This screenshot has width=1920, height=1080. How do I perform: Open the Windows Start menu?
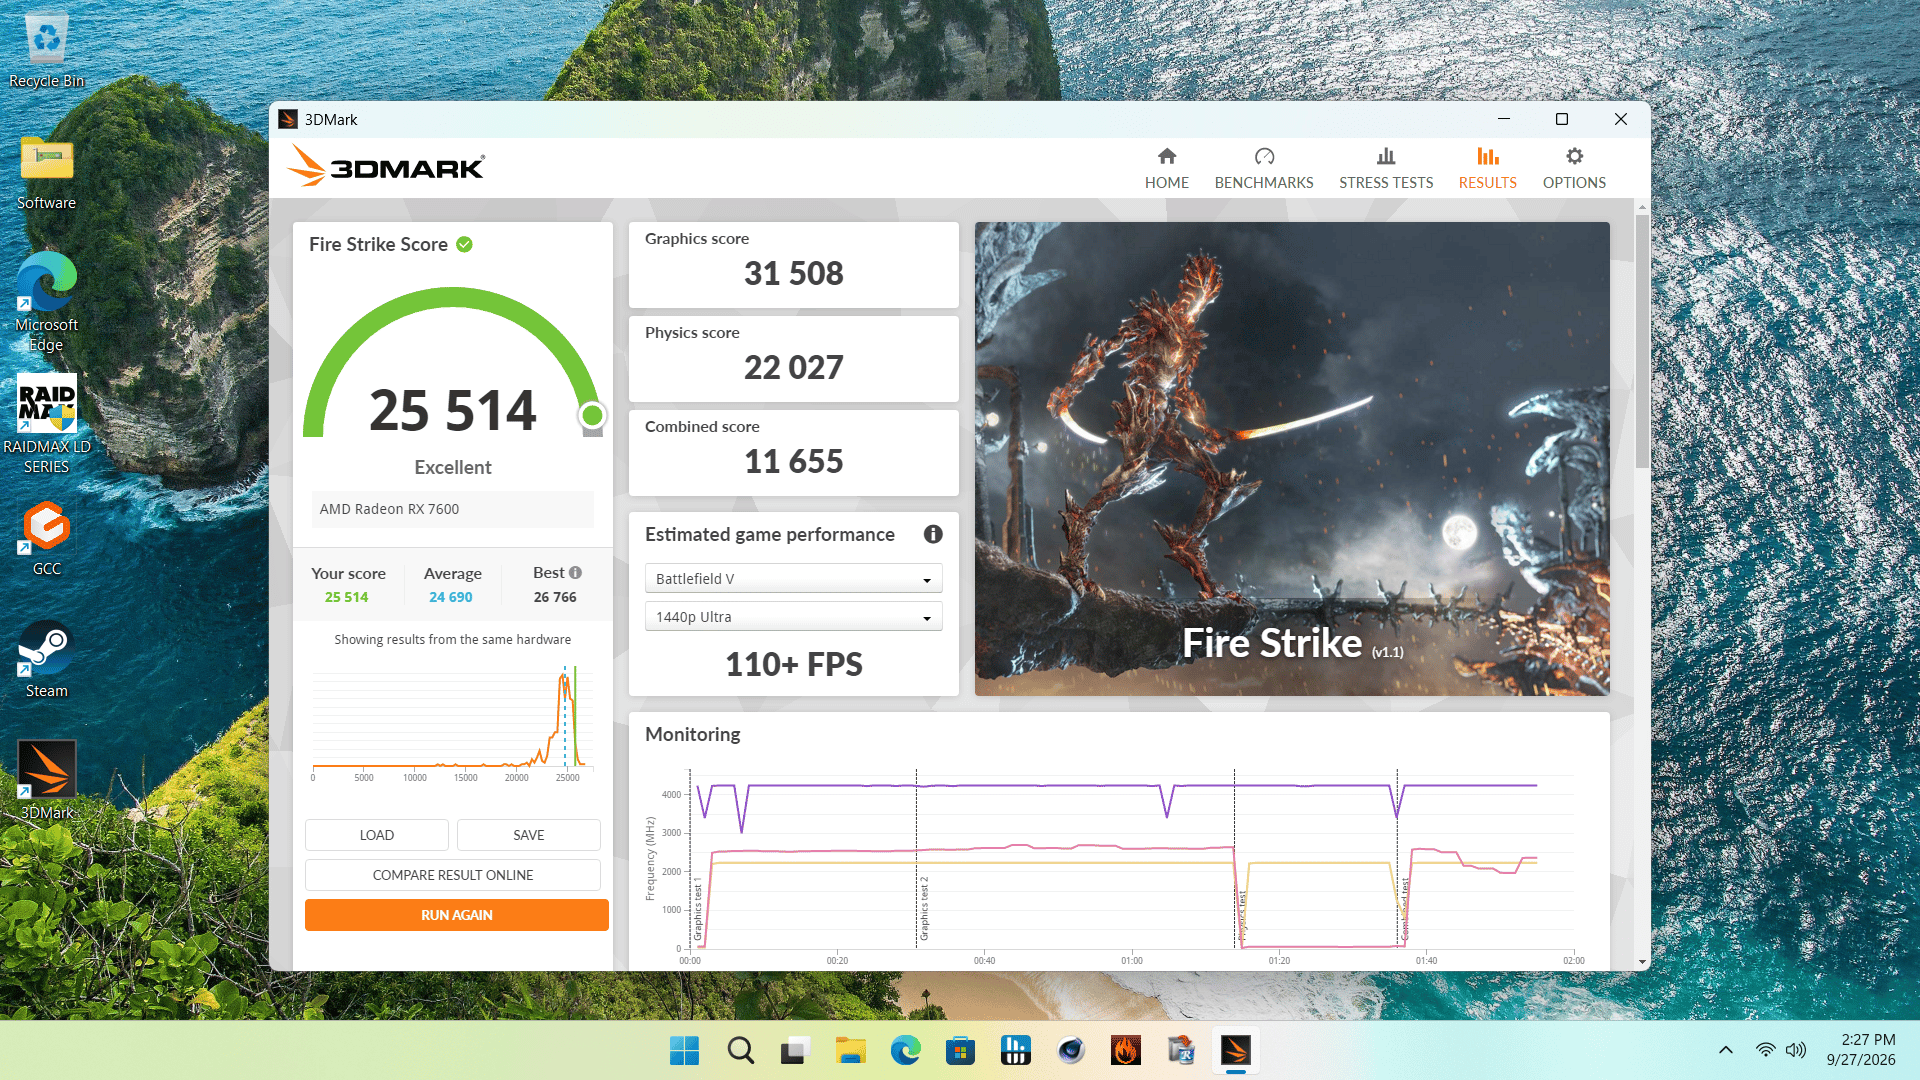(684, 1050)
